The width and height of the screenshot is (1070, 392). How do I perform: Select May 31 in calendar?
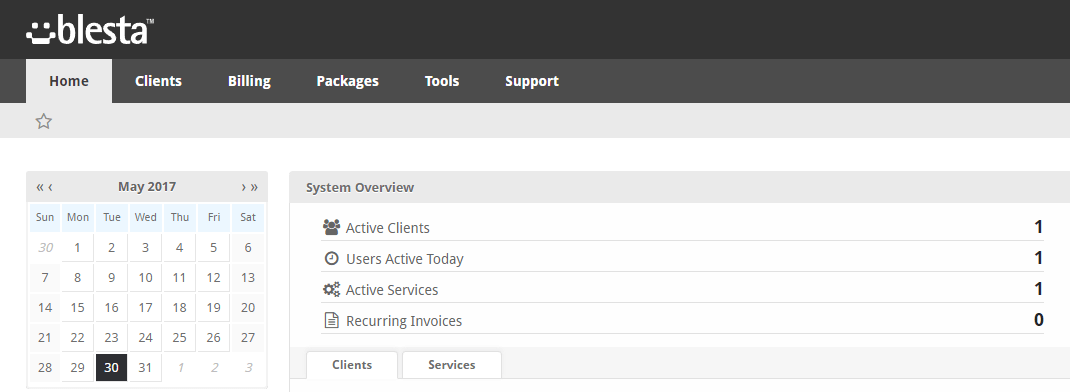point(145,367)
